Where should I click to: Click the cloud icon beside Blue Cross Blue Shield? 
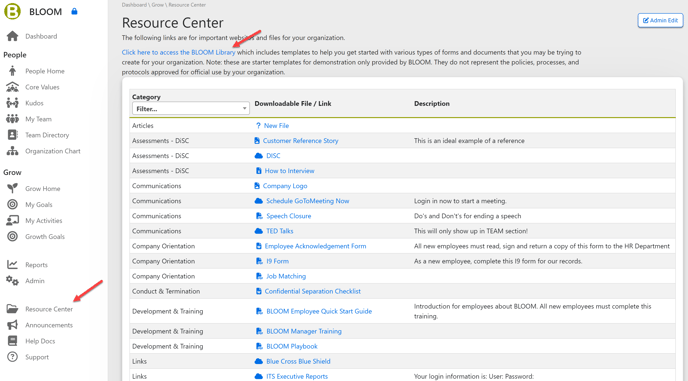(x=259, y=361)
